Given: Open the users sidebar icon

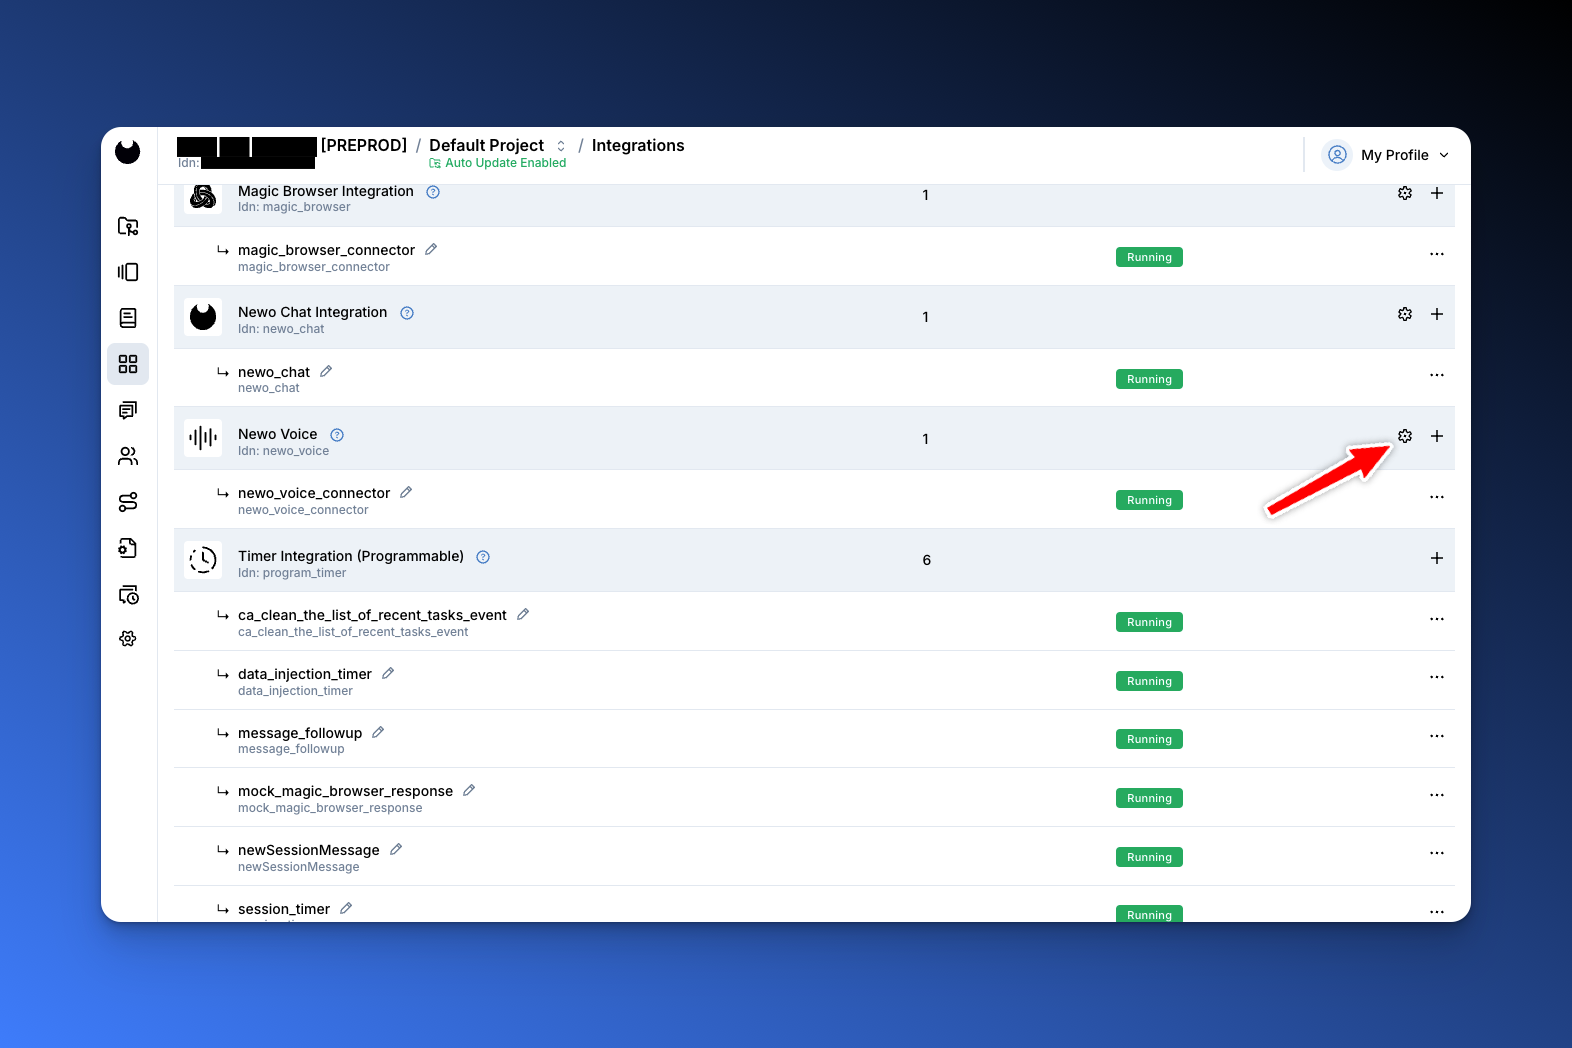Looking at the screenshot, I should tap(128, 456).
